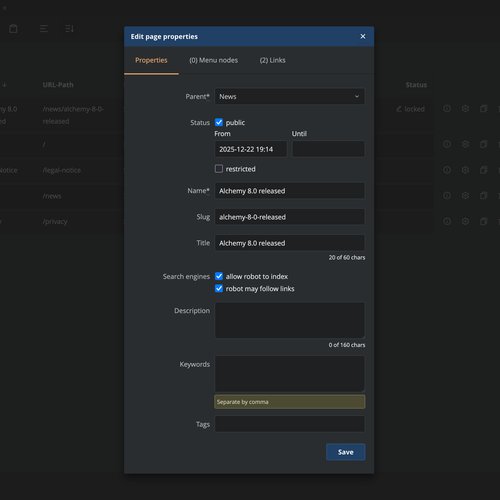Screen dimensions: 500x500
Task: Click the sort order icon in the toolbar
Action: (x=69, y=29)
